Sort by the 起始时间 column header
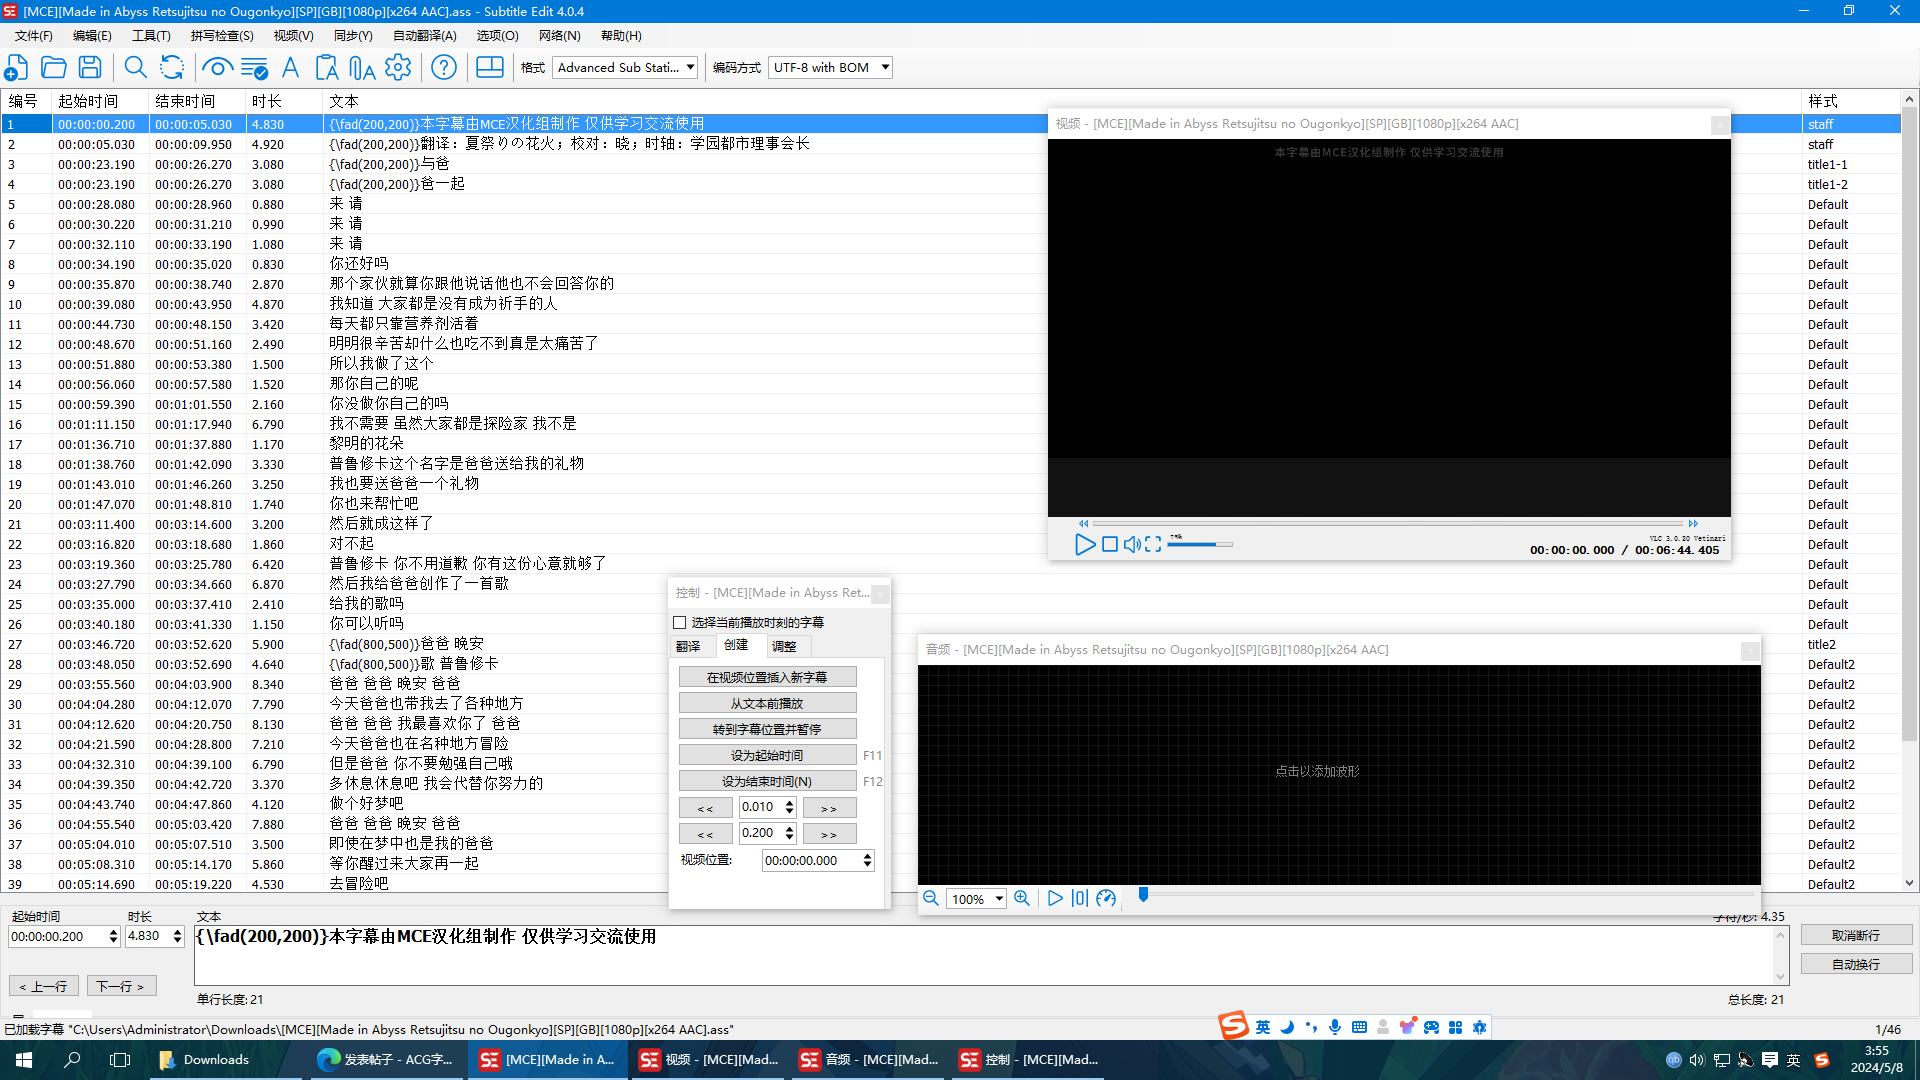The height and width of the screenshot is (1080, 1920). coord(101,101)
